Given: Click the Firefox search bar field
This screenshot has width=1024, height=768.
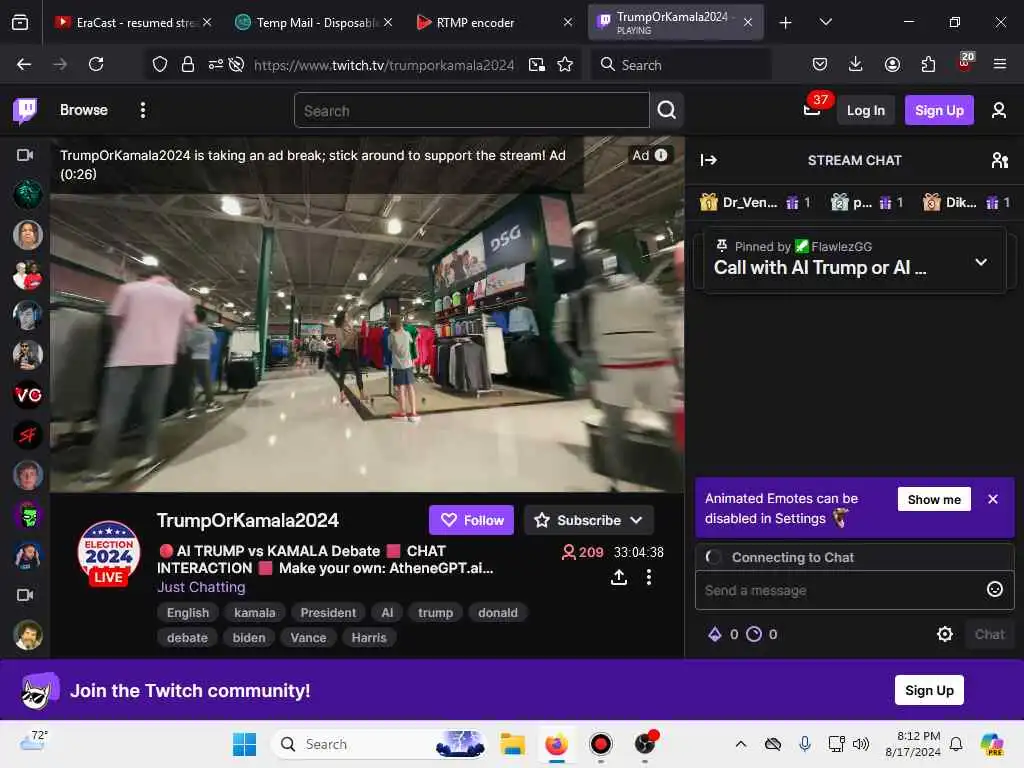Looking at the screenshot, I should pos(681,64).
